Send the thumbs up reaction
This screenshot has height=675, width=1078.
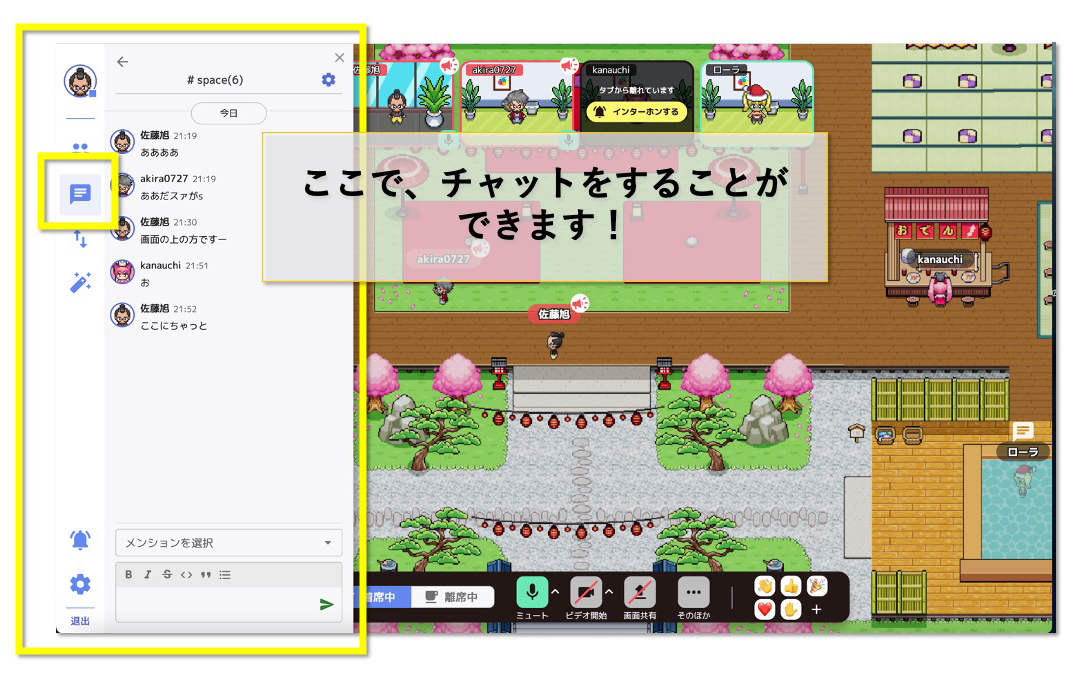[x=791, y=587]
